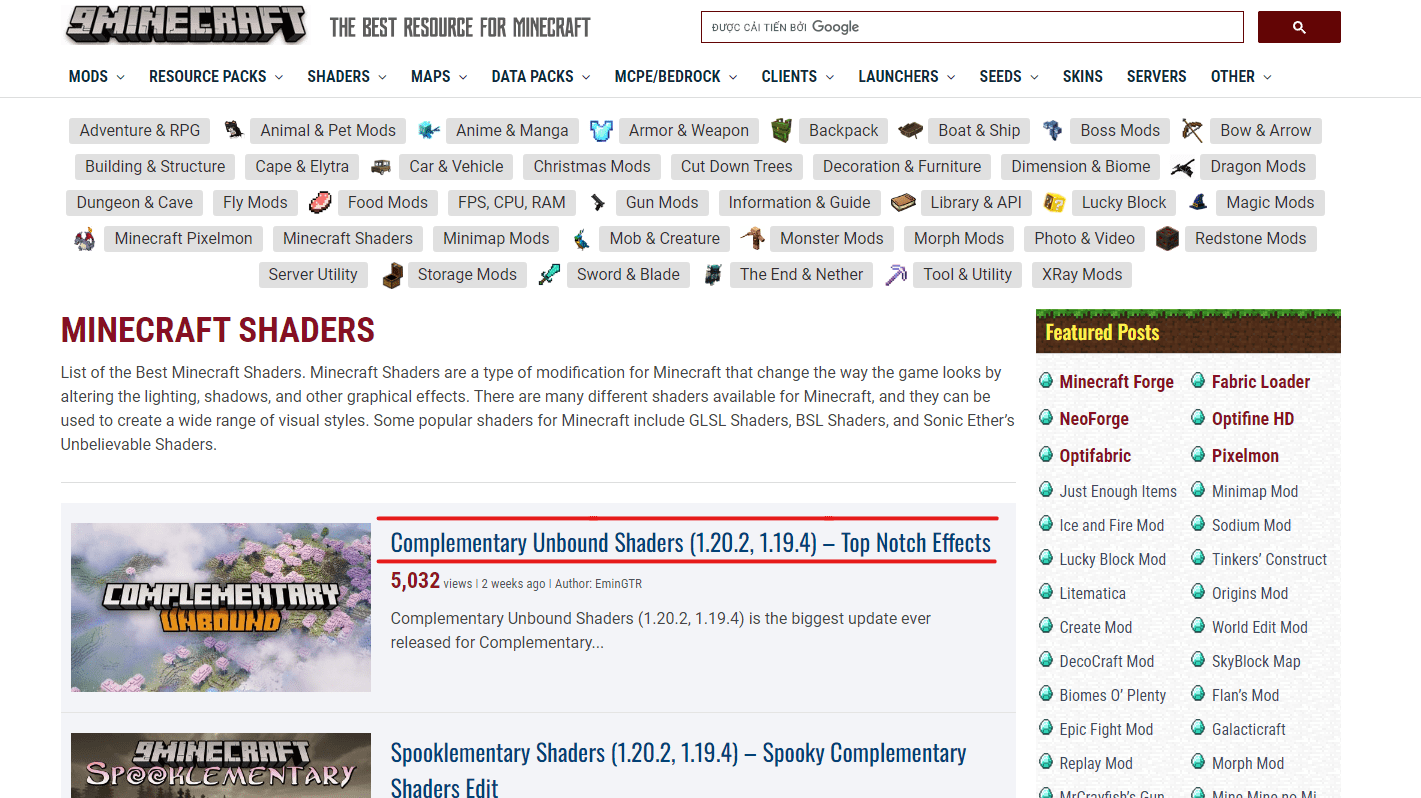
Task: Open Minecraft Forge featured post
Action: point(1117,382)
